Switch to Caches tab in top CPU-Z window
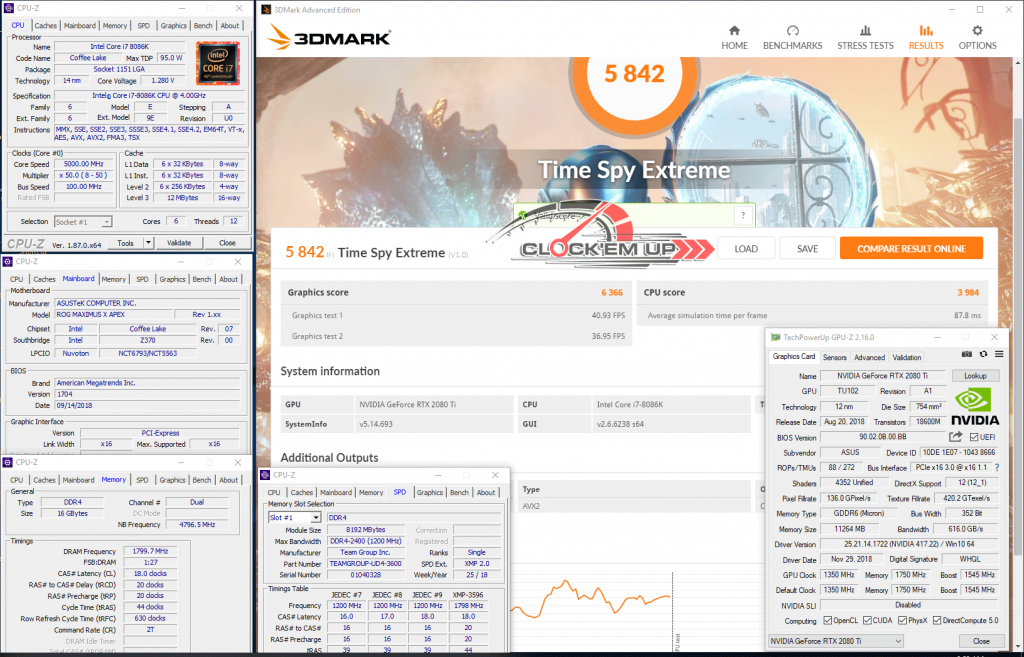The height and width of the screenshot is (657, 1024). point(46,25)
